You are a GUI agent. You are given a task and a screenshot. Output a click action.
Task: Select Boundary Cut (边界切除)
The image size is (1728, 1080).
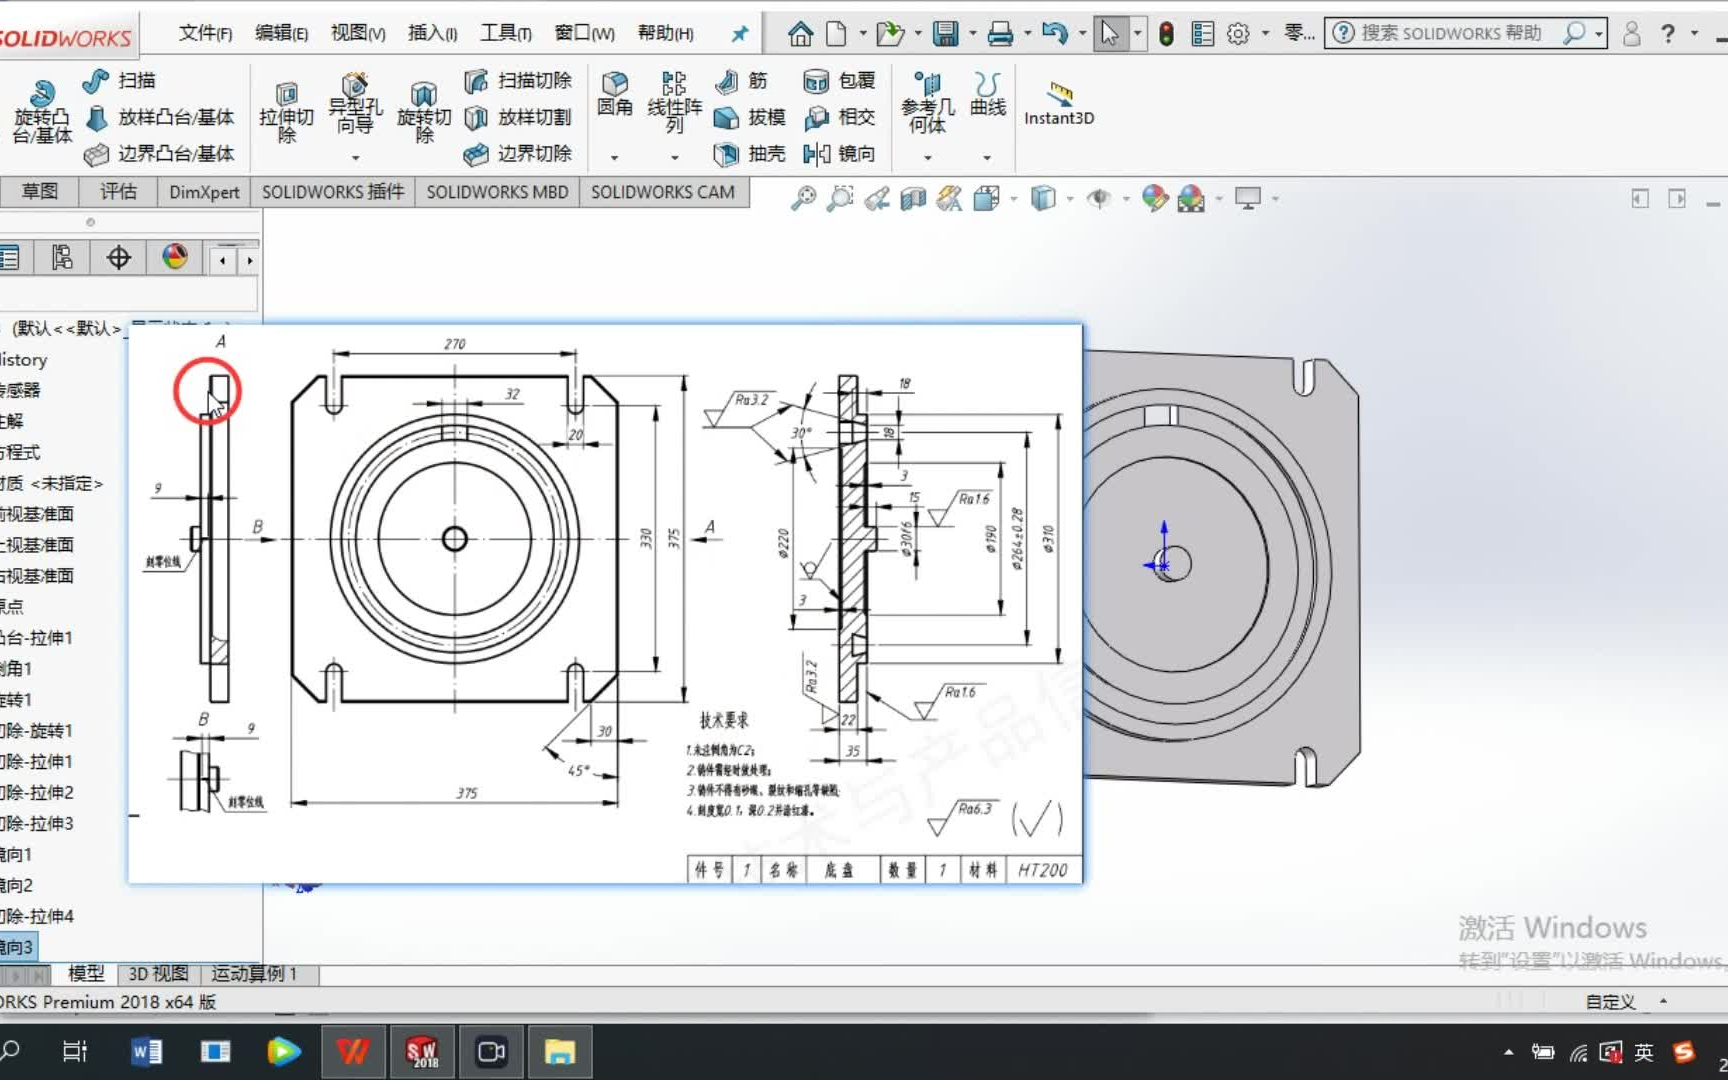coord(518,153)
